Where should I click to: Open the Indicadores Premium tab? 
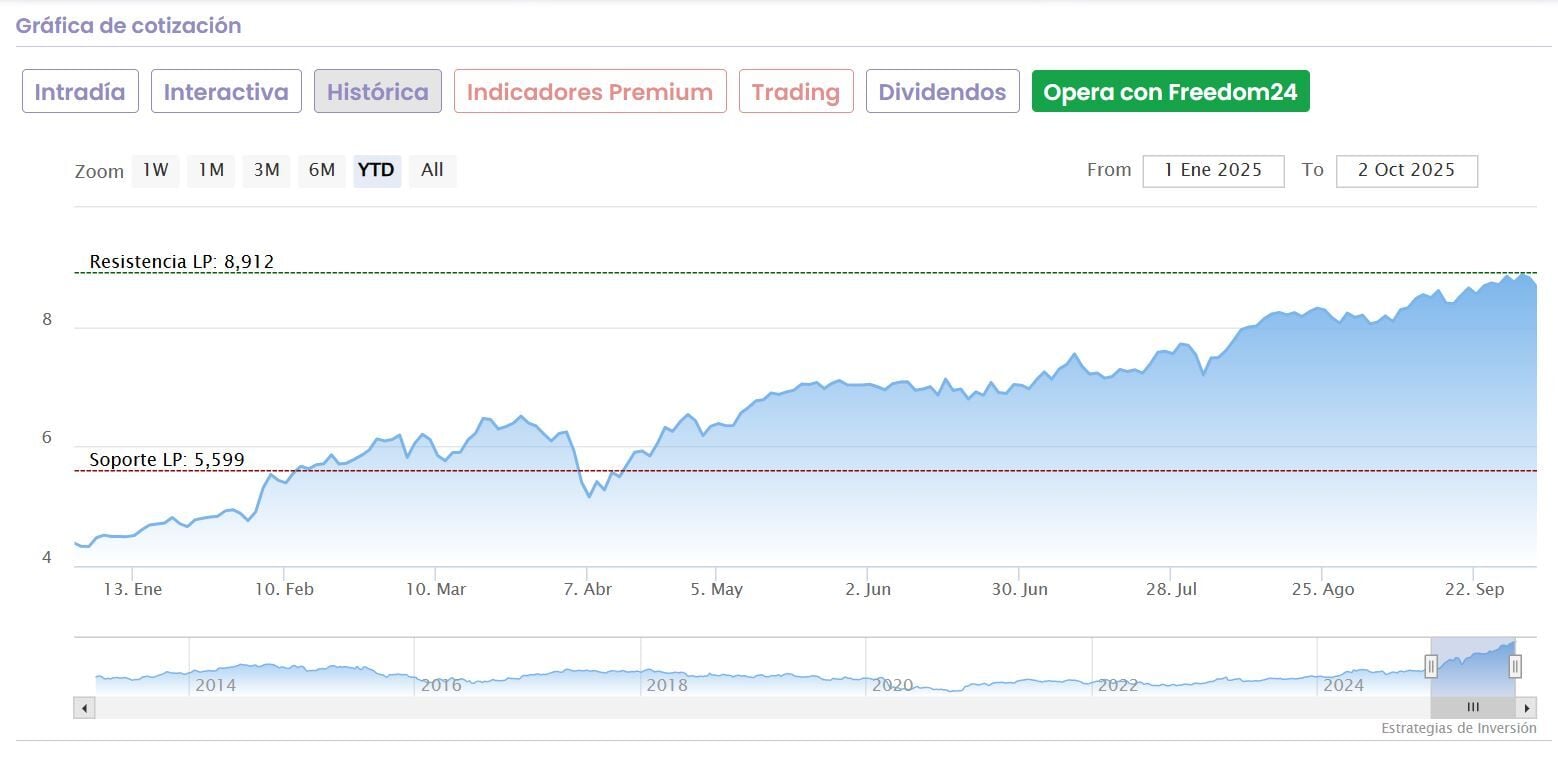(x=590, y=92)
